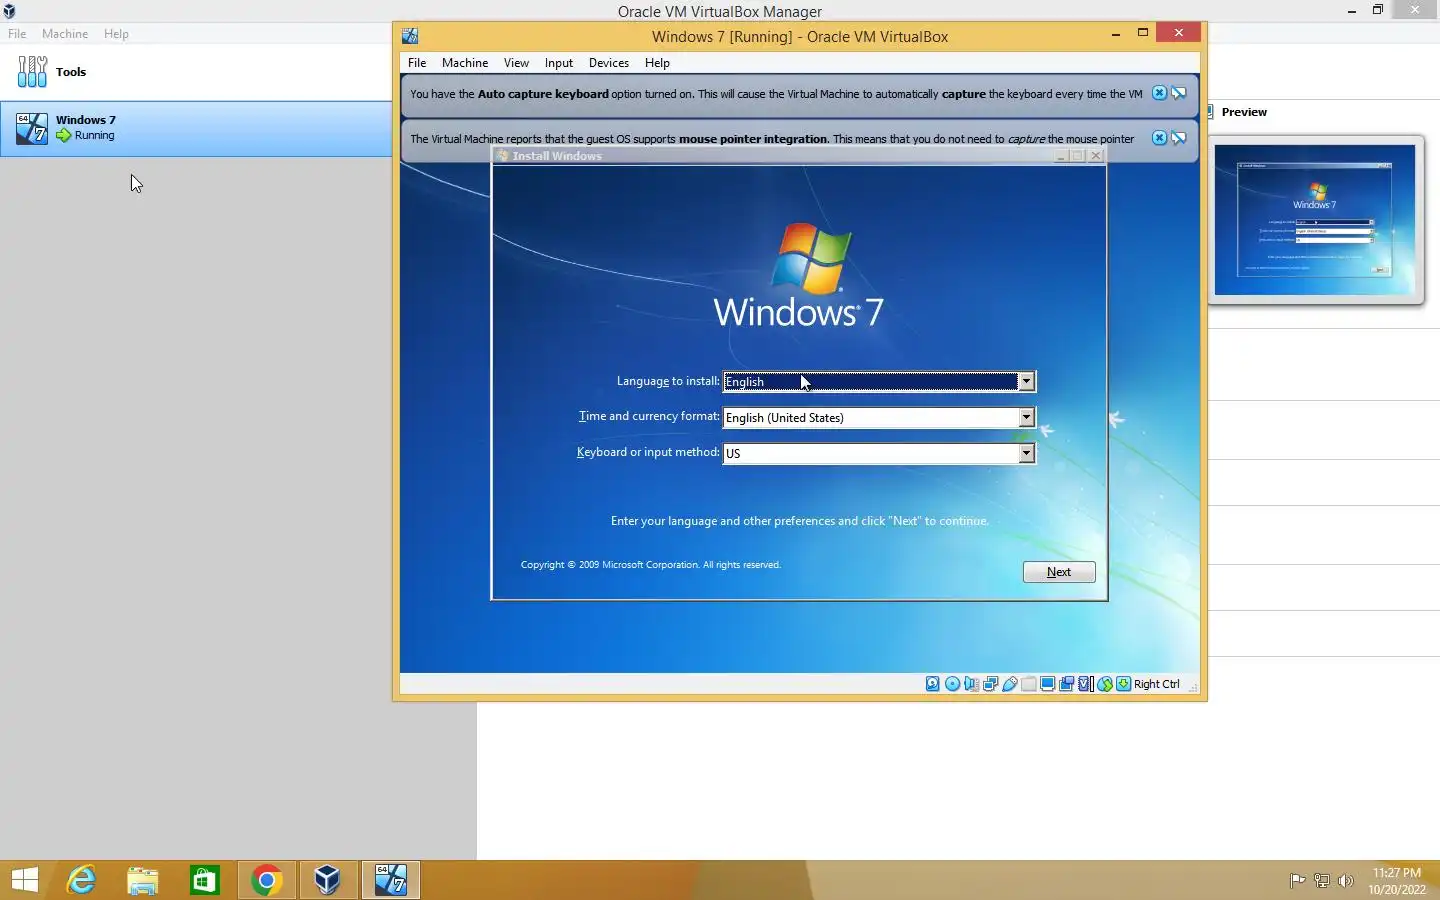The width and height of the screenshot is (1440, 900).
Task: Open Help menu in the VM window
Action: pos(657,63)
